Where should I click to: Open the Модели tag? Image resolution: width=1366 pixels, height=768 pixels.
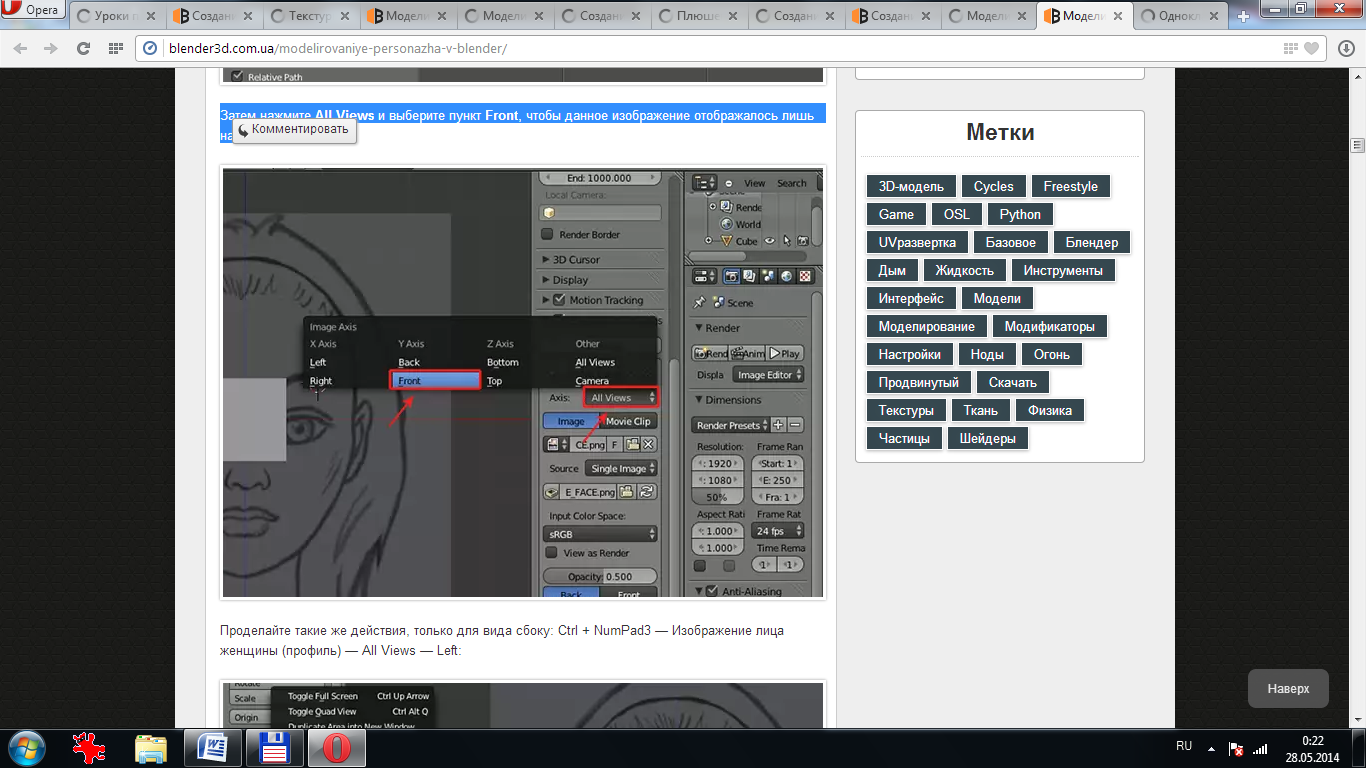(x=997, y=298)
